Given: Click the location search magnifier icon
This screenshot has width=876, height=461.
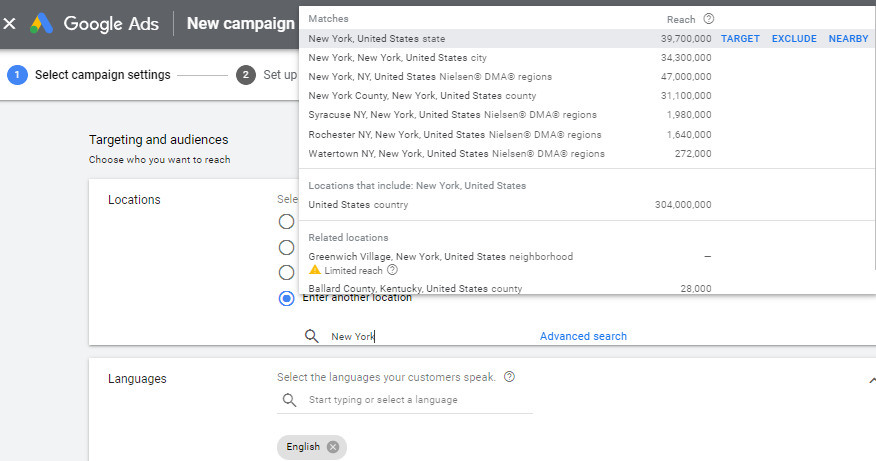Looking at the screenshot, I should [x=312, y=337].
